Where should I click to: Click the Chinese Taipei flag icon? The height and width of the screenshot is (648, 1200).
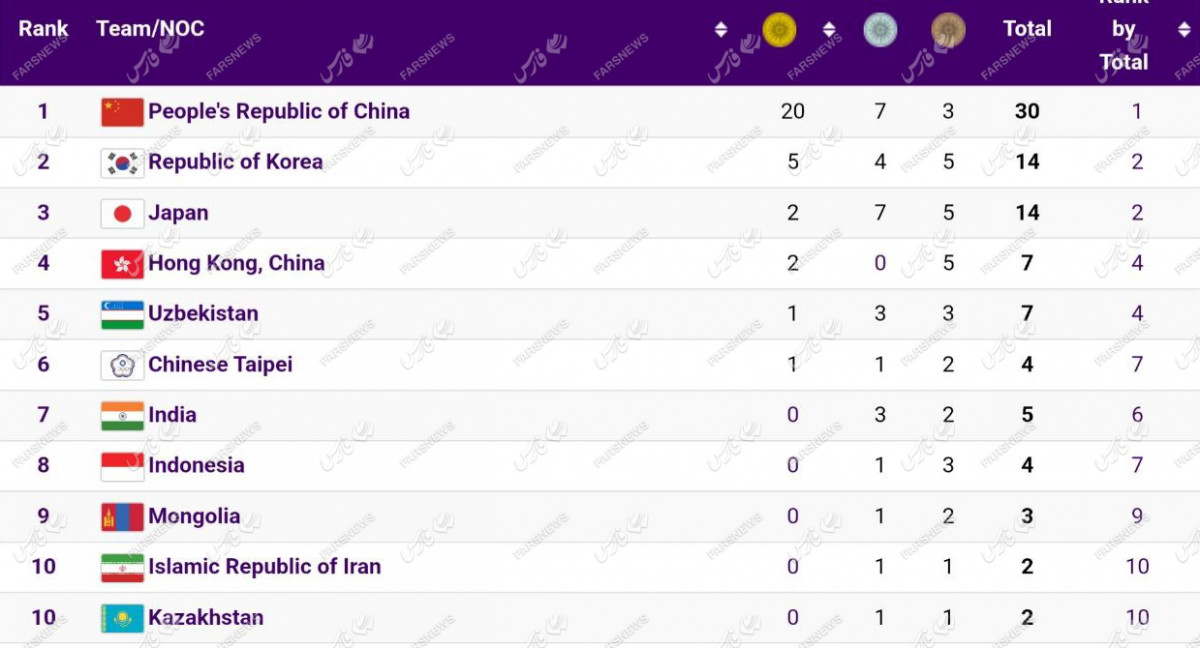pos(122,365)
